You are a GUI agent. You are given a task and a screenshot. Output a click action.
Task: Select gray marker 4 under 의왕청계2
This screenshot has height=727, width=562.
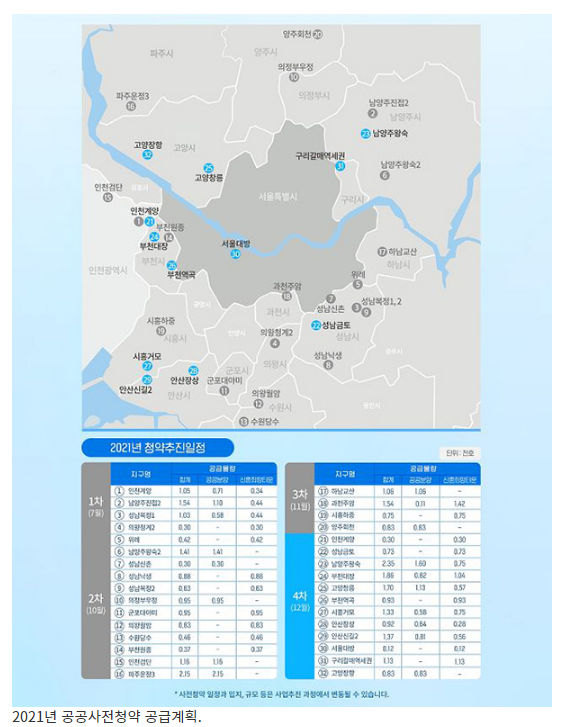click(275, 343)
